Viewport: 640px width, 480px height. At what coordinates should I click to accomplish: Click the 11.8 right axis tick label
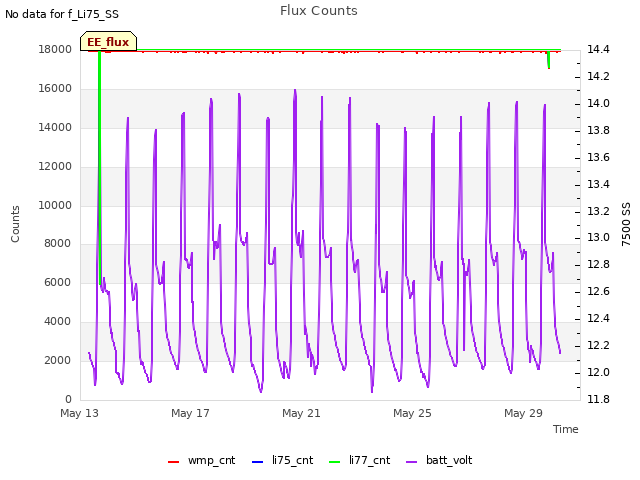pos(598,399)
